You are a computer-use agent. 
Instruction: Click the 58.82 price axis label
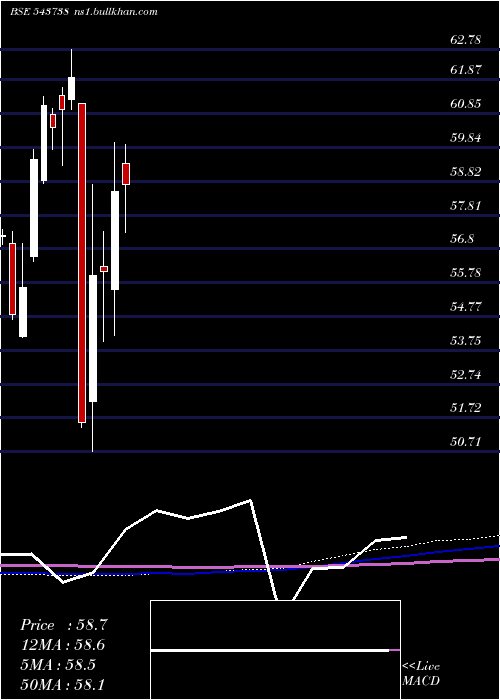point(466,171)
